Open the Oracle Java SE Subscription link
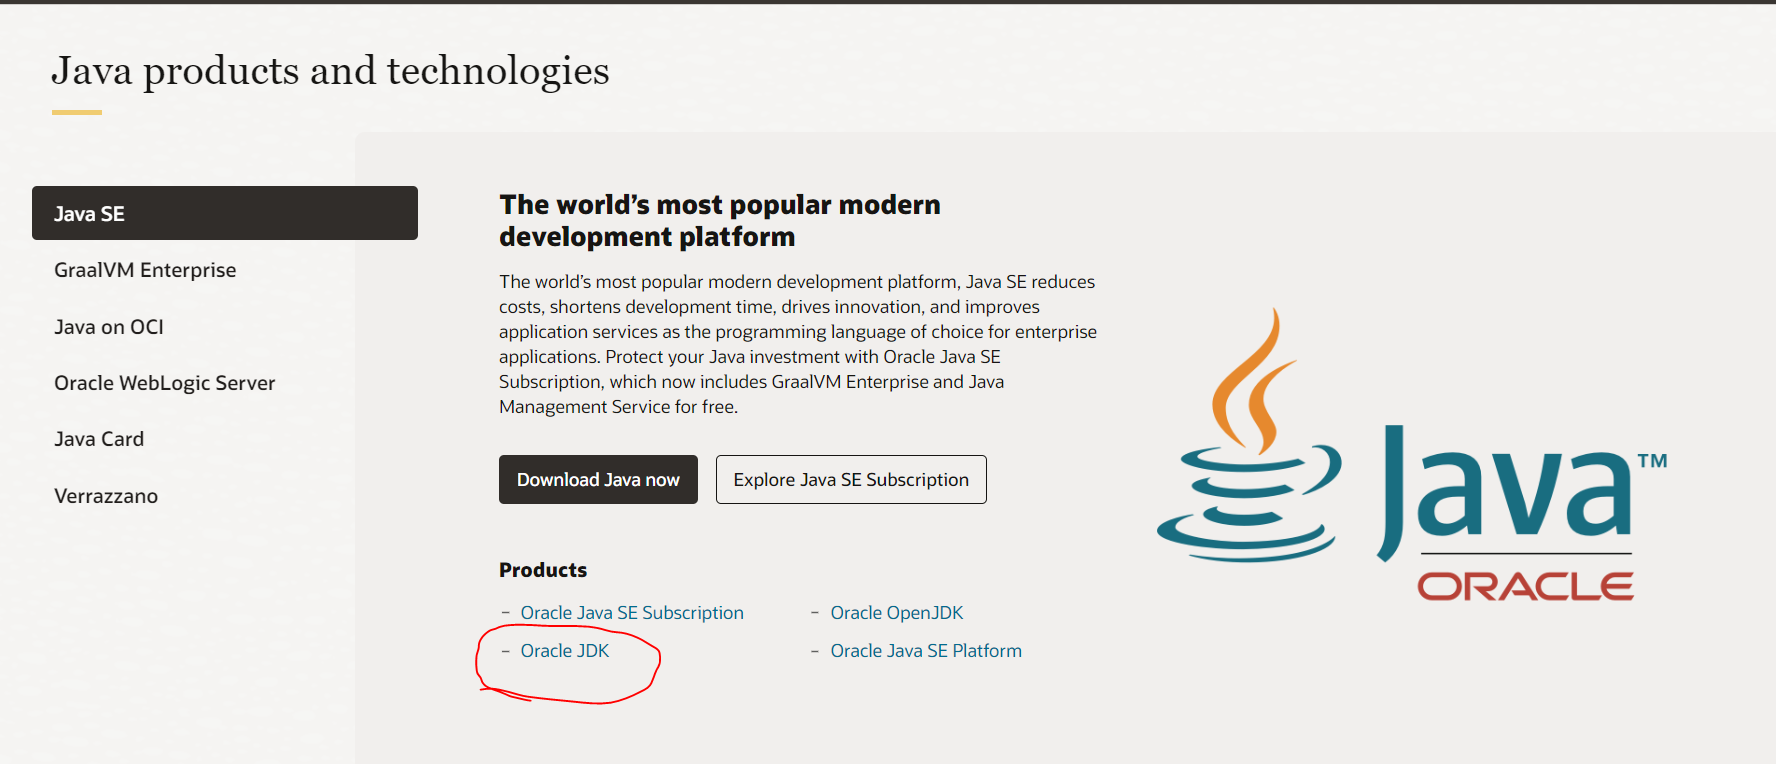The height and width of the screenshot is (764, 1776). pyautogui.click(x=632, y=613)
